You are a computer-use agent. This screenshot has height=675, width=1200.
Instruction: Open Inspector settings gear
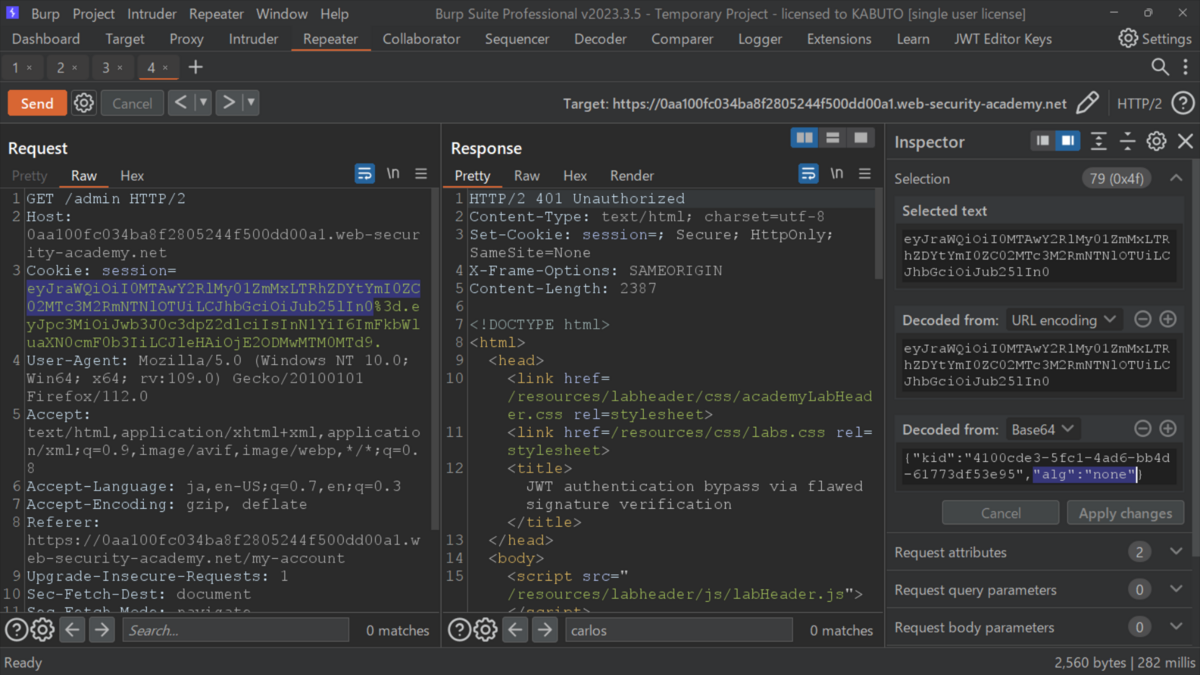pyautogui.click(x=1156, y=141)
